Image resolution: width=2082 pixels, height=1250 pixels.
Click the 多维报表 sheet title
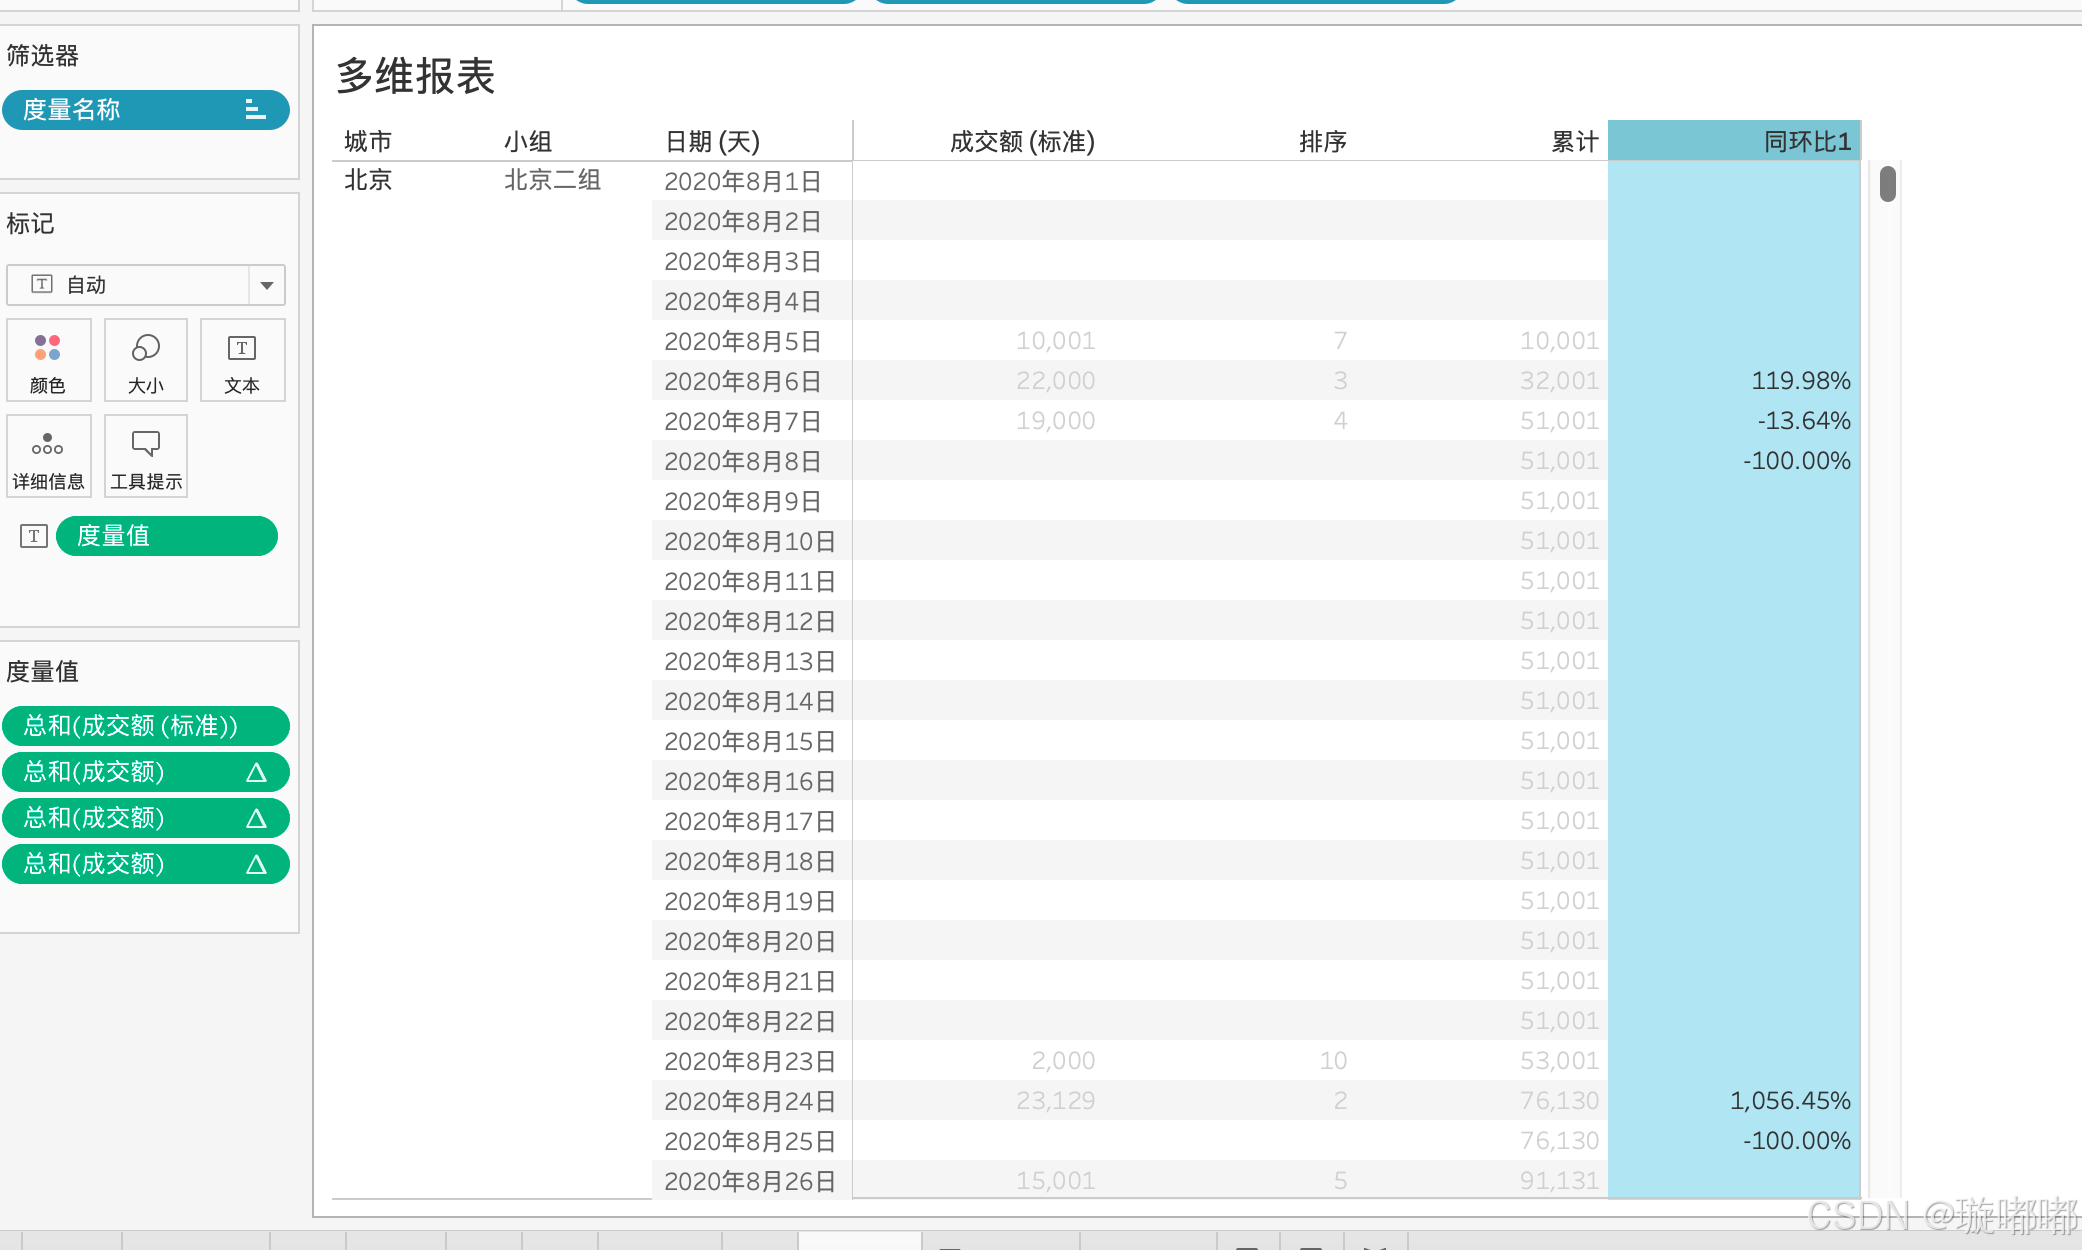pyautogui.click(x=415, y=76)
